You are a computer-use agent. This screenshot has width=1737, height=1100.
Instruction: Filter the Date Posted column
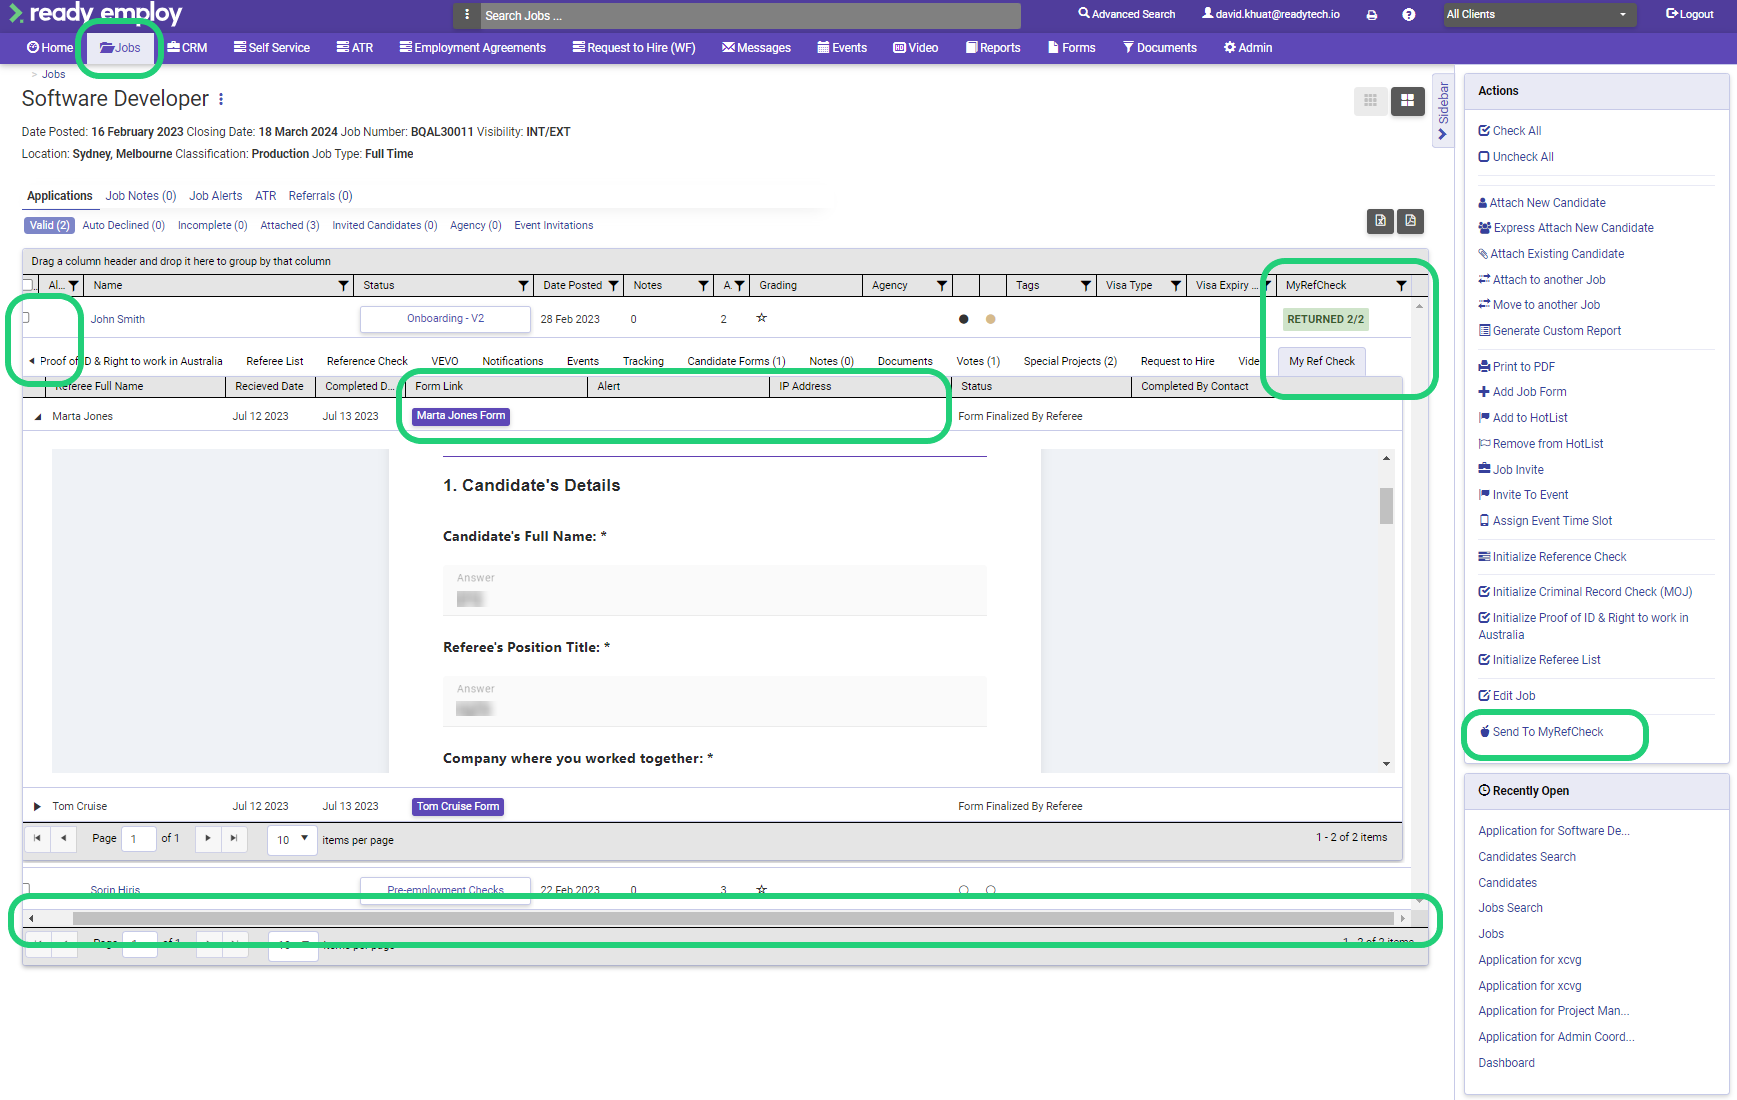[x=613, y=286]
